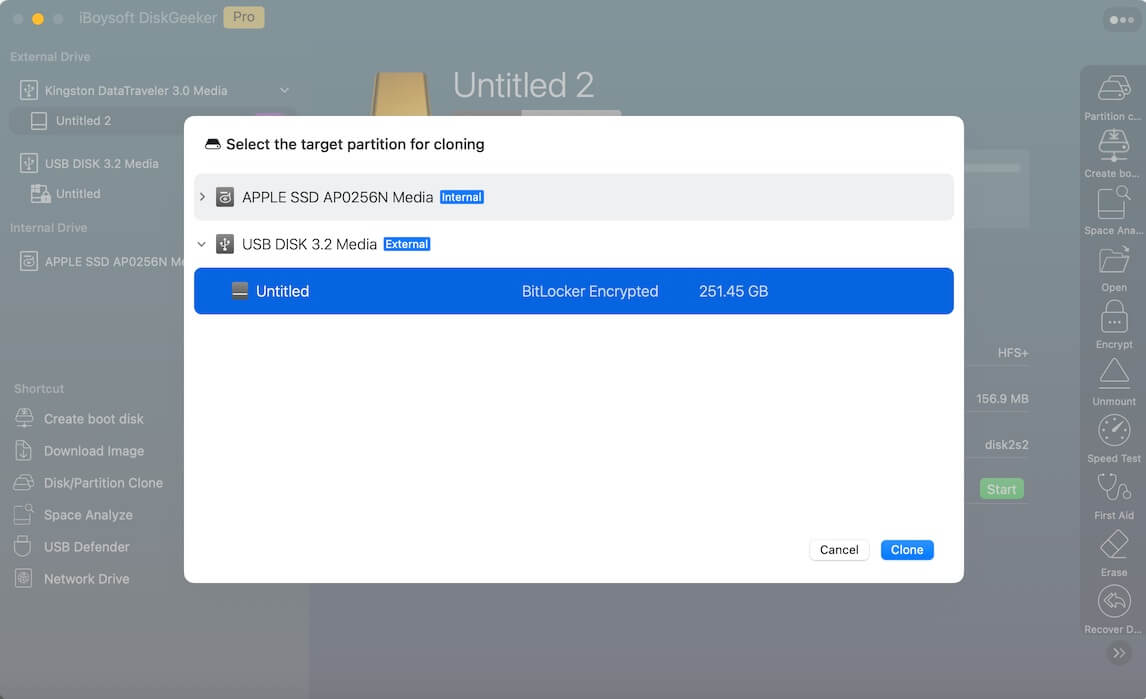The height and width of the screenshot is (699, 1146).
Task: Open the Speed Test tool icon
Action: (1113, 431)
